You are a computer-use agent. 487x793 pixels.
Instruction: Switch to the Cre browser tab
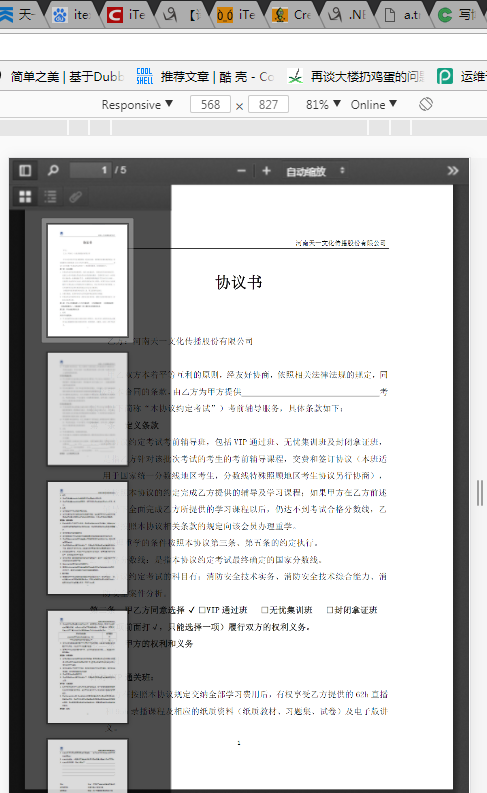click(293, 15)
